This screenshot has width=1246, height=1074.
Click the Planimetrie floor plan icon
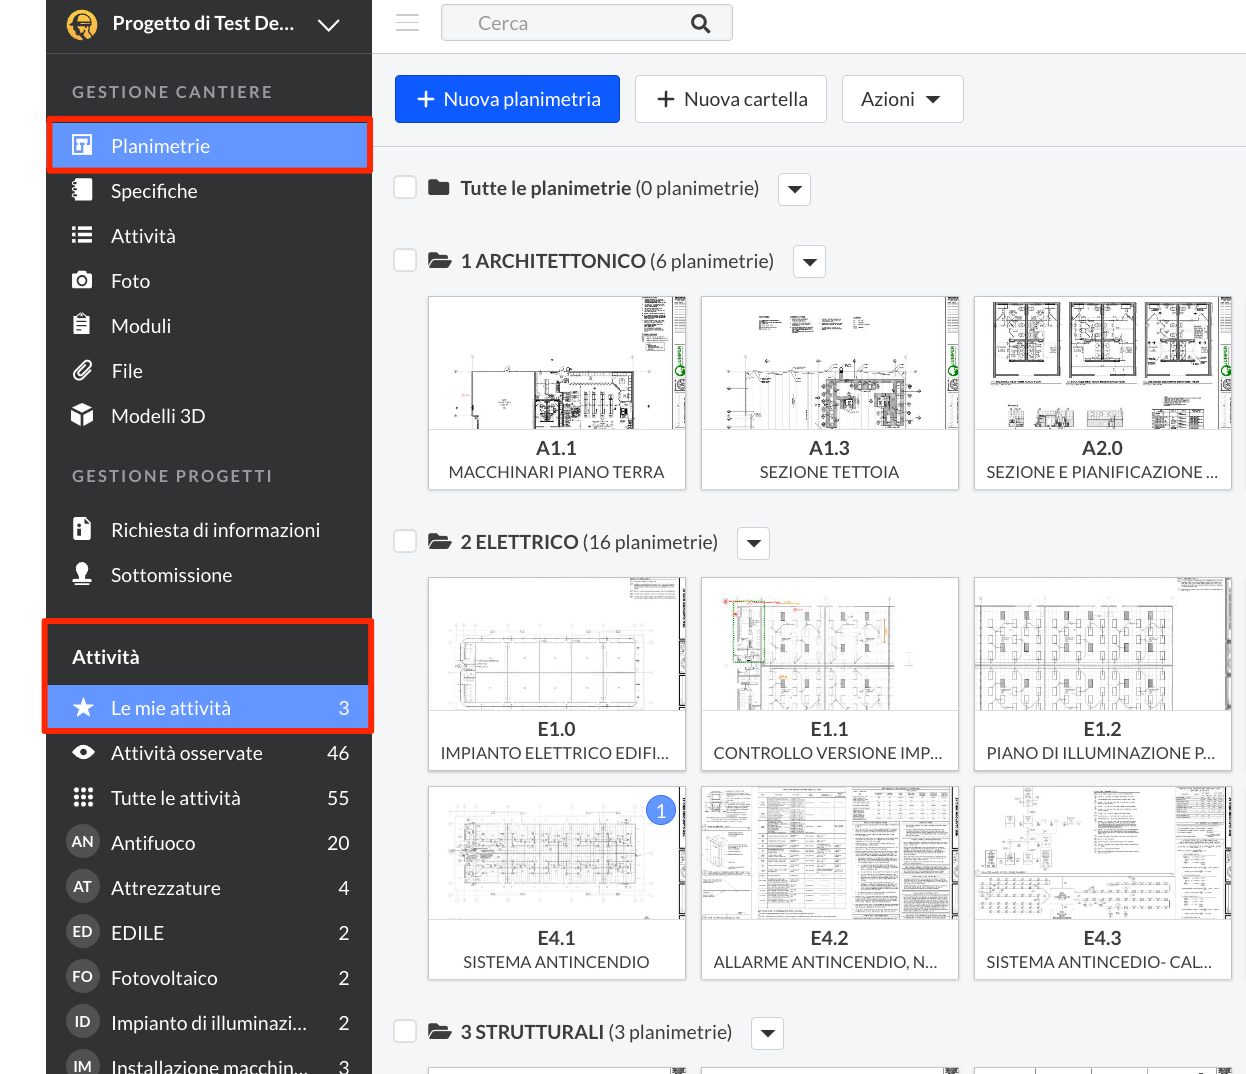(x=82, y=145)
